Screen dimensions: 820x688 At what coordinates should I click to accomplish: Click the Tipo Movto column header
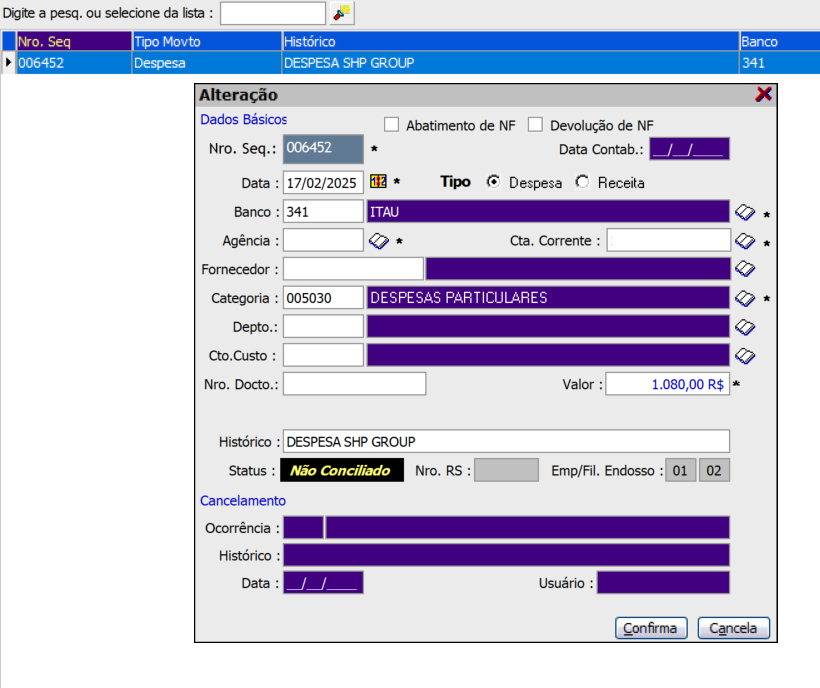206,42
